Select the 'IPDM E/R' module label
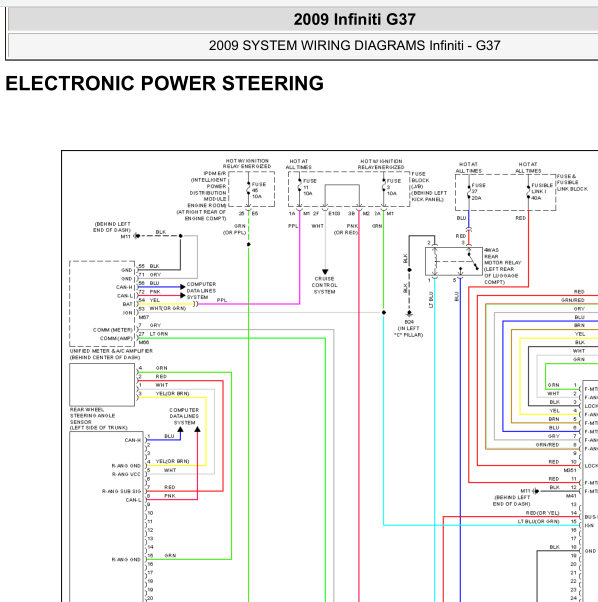598x602 pixels. pos(215,174)
